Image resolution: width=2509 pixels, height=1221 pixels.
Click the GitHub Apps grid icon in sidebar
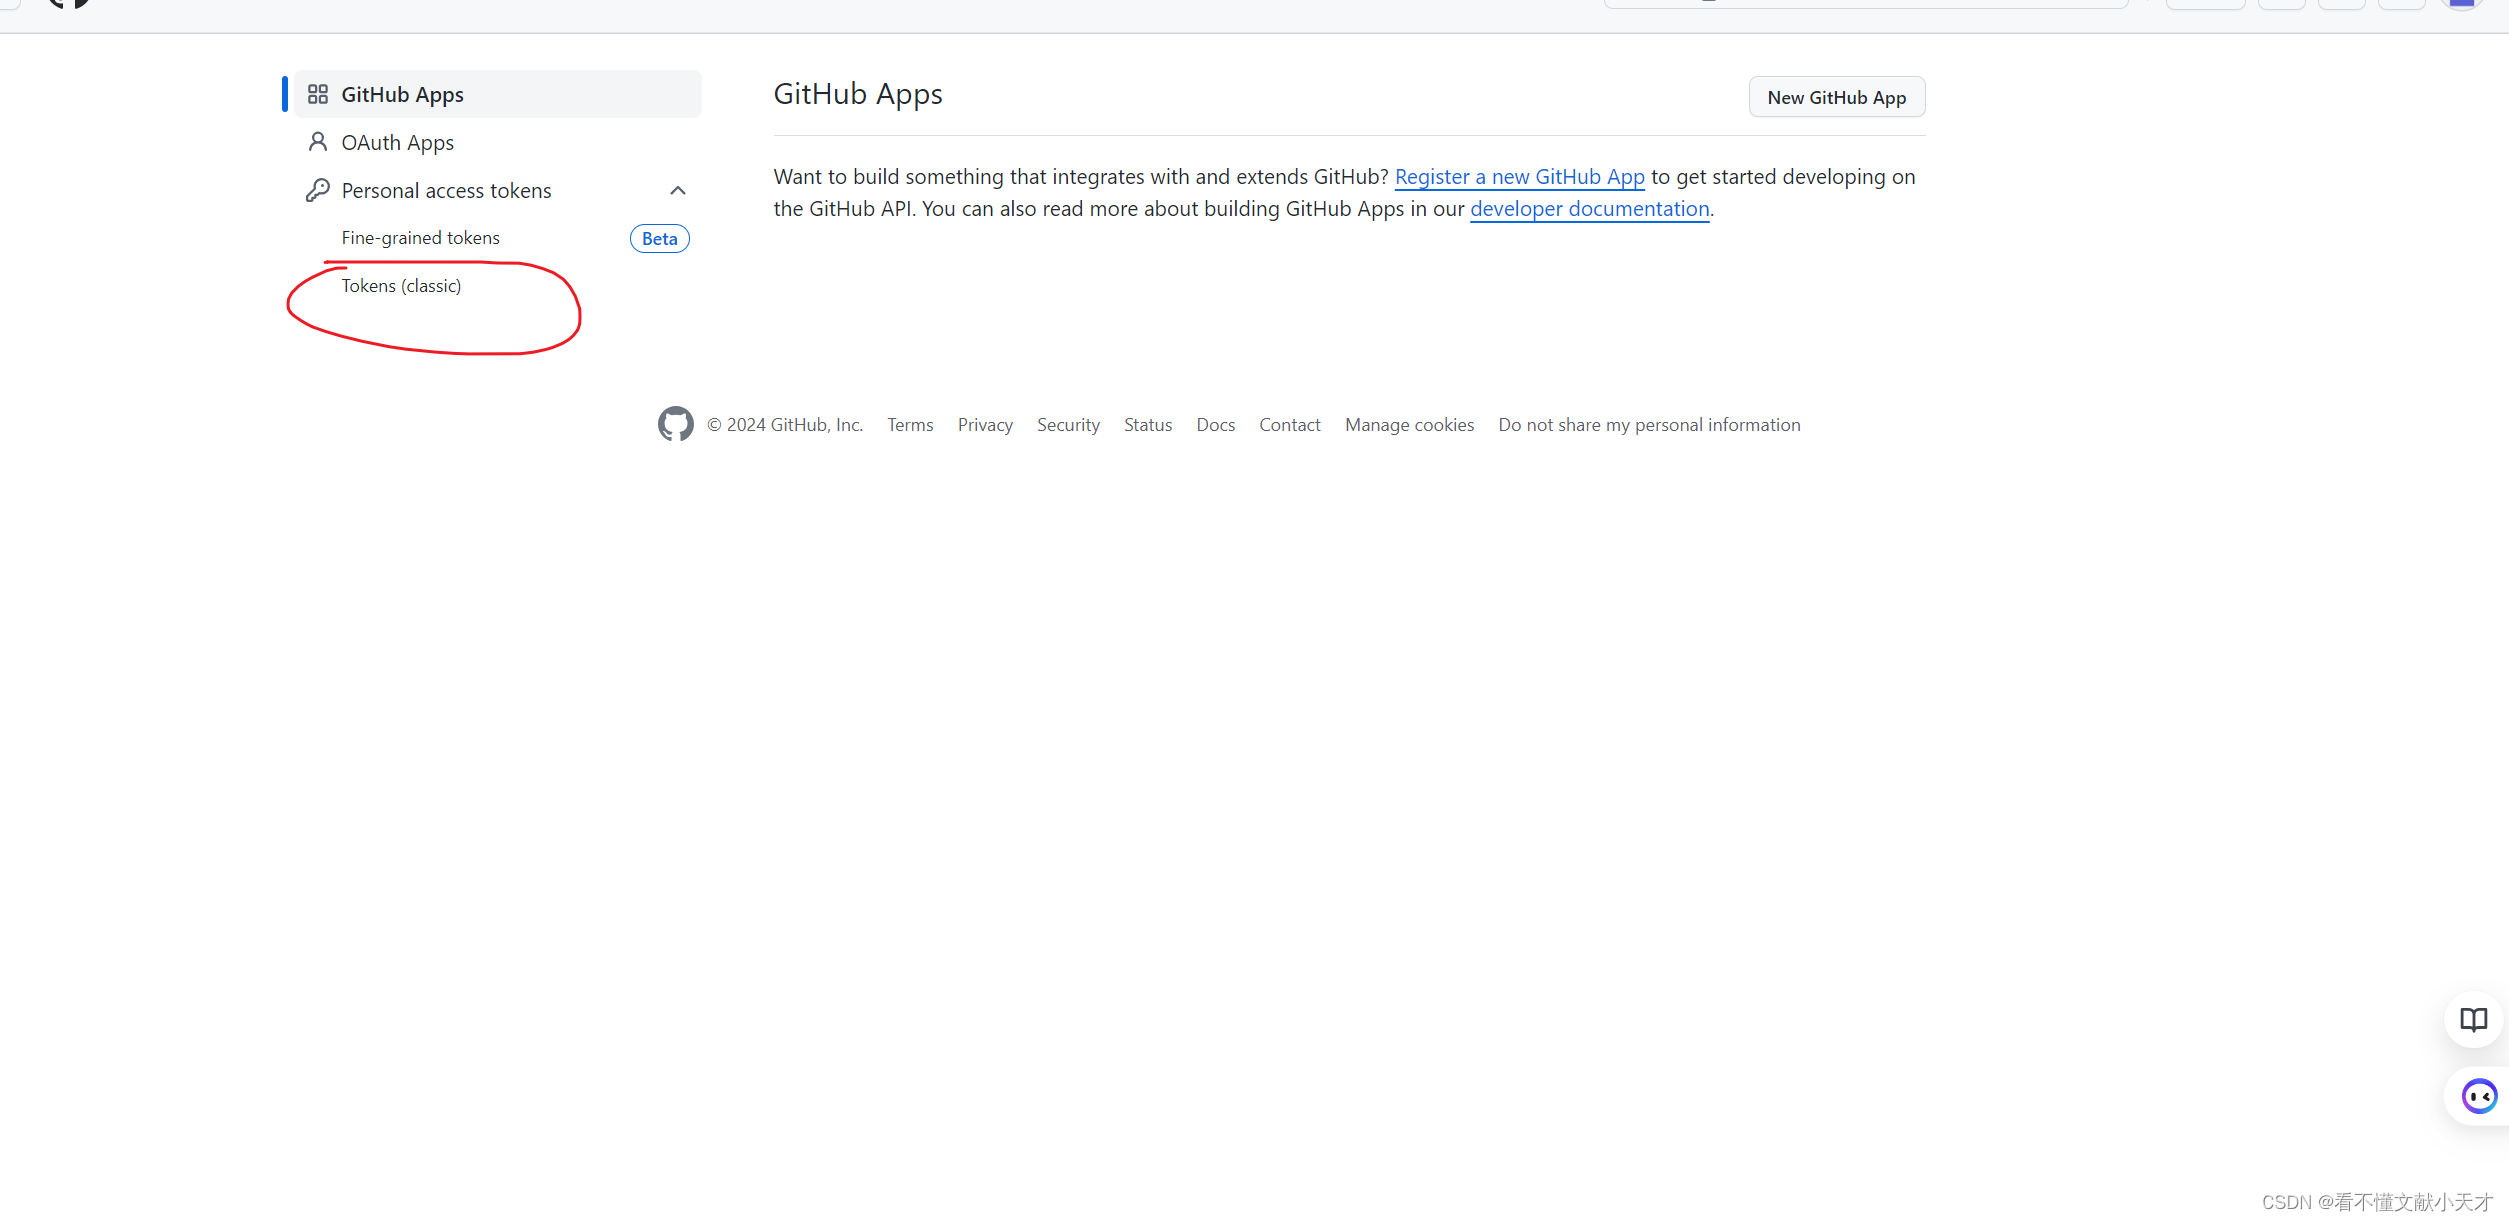pyautogui.click(x=318, y=94)
